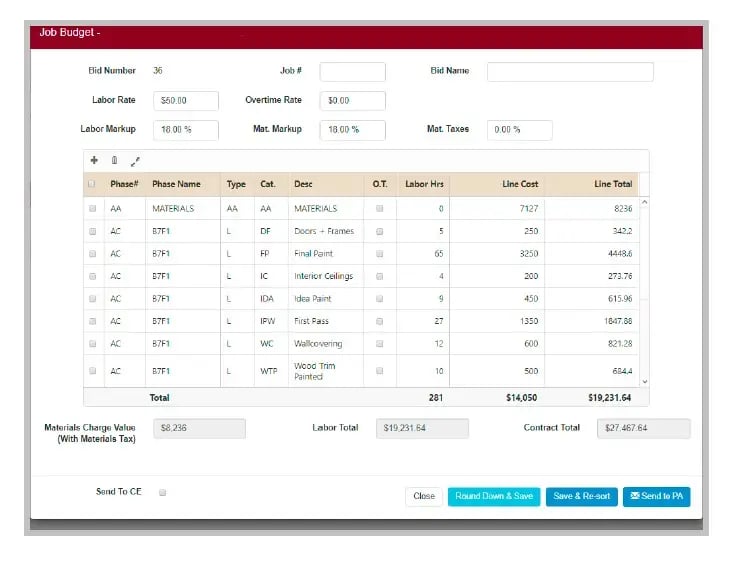Image resolution: width=738 pixels, height=564 pixels.
Task: Click the Labor Hrs column header
Action: [423, 184]
